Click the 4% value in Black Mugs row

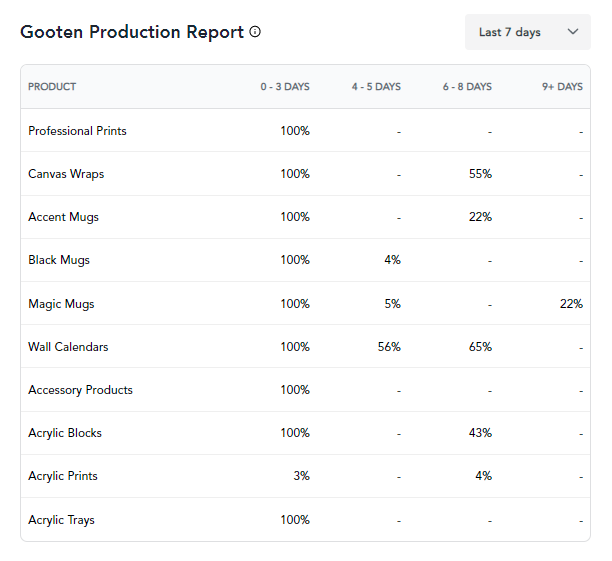(392, 260)
